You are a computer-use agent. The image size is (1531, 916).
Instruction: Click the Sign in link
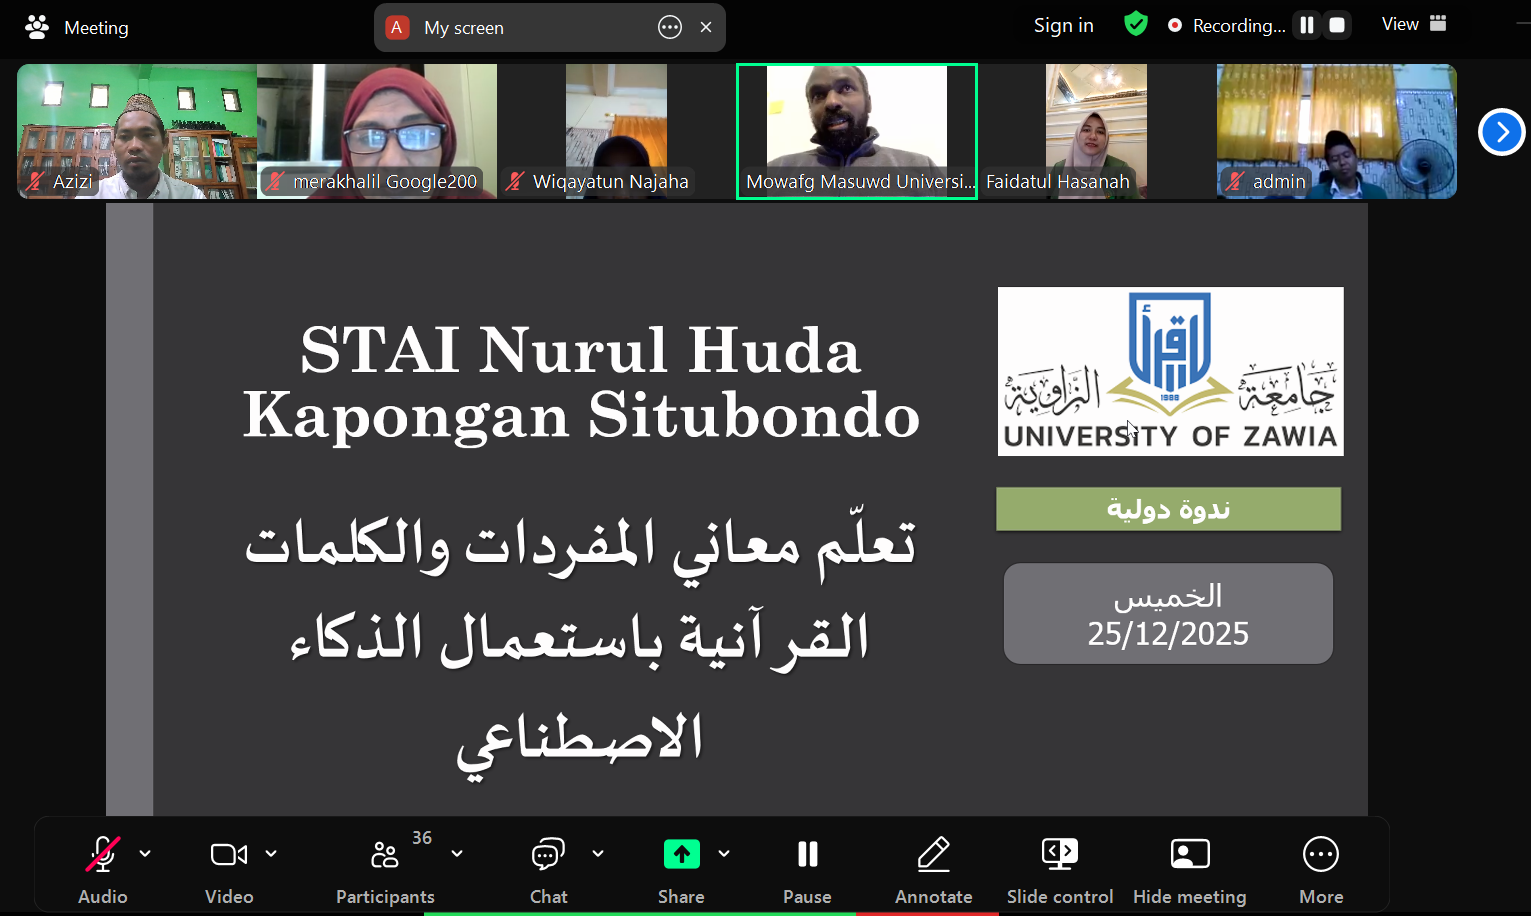[x=1064, y=26]
